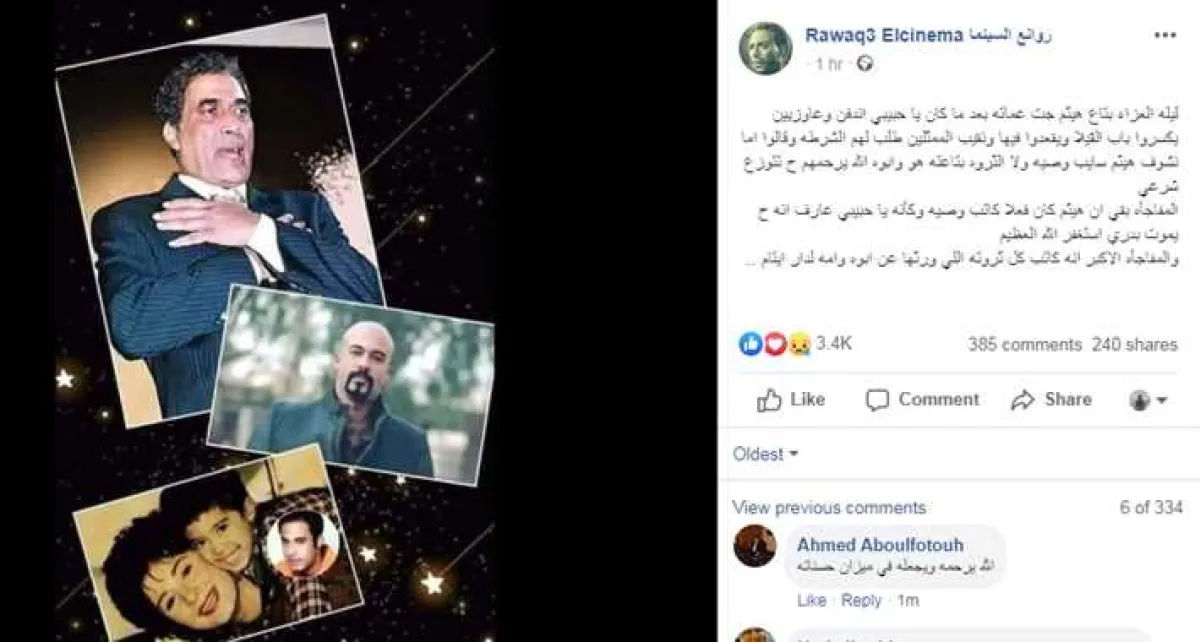
Task: Click the 3.4K reactions count
Action: tap(834, 344)
